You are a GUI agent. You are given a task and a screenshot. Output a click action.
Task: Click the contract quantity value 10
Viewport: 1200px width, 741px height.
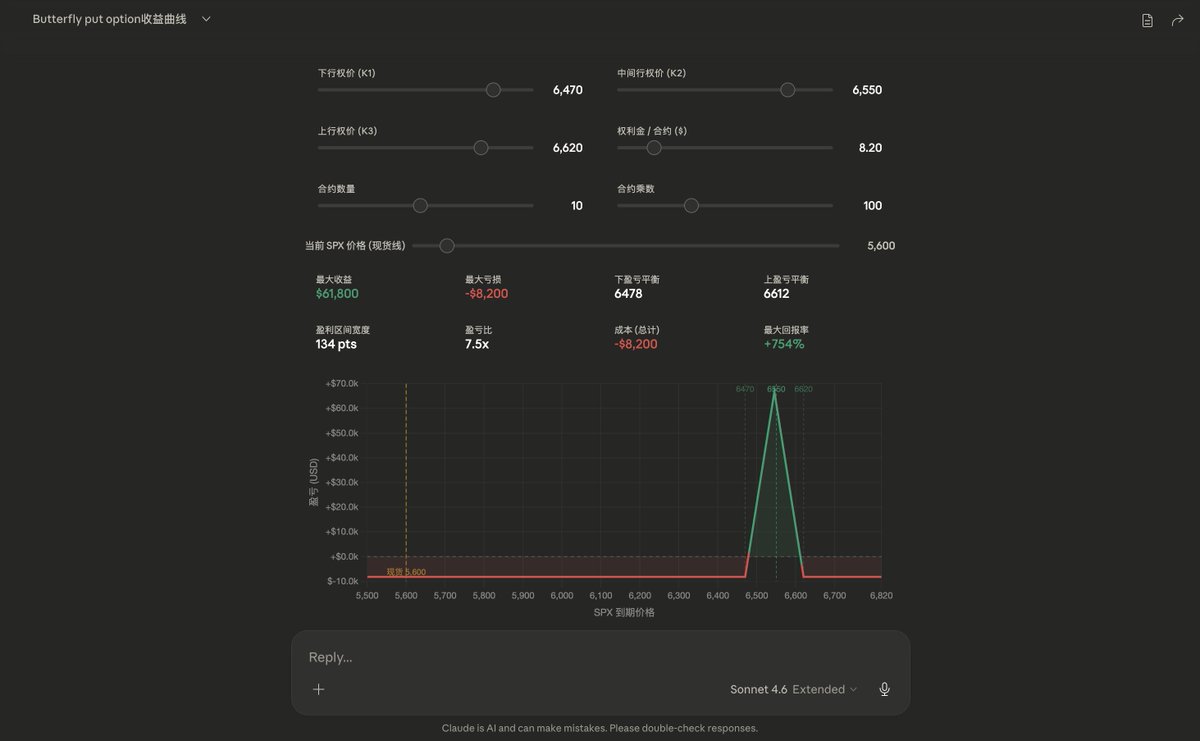tap(577, 206)
